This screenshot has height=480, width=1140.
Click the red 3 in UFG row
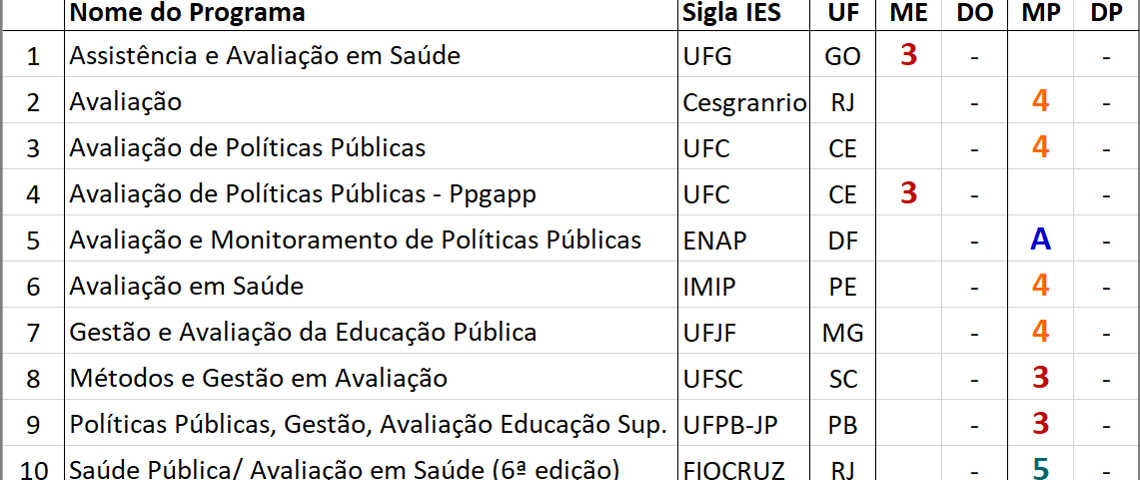[908, 55]
